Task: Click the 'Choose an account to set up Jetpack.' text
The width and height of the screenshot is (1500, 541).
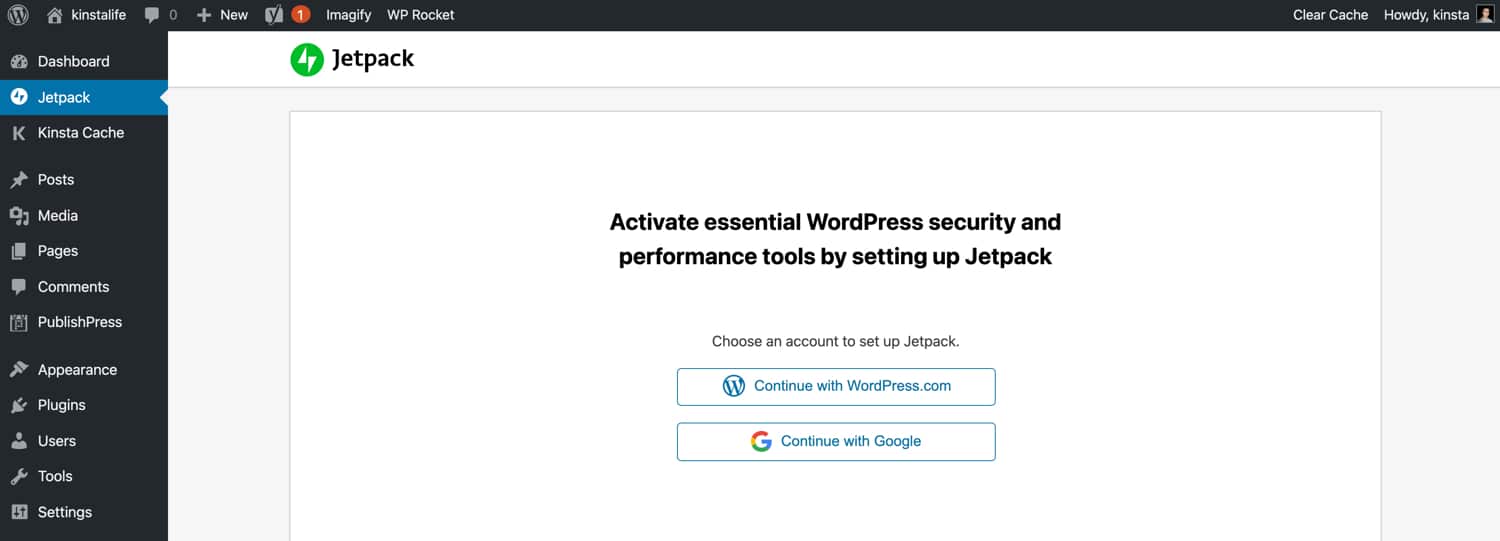Action: coord(836,341)
